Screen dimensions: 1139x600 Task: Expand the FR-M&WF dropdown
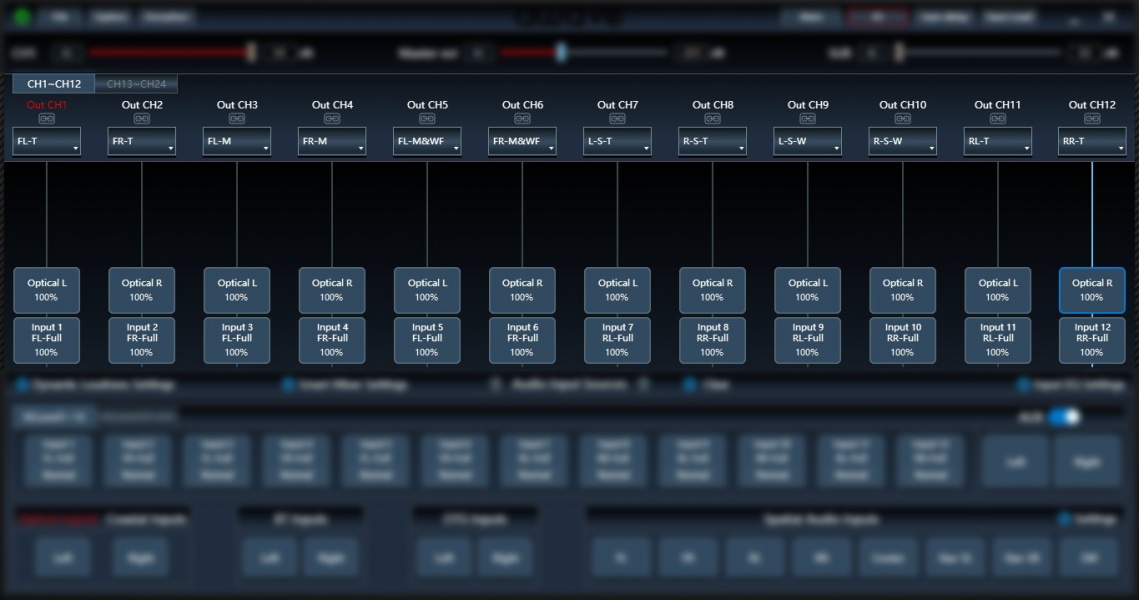(x=522, y=141)
